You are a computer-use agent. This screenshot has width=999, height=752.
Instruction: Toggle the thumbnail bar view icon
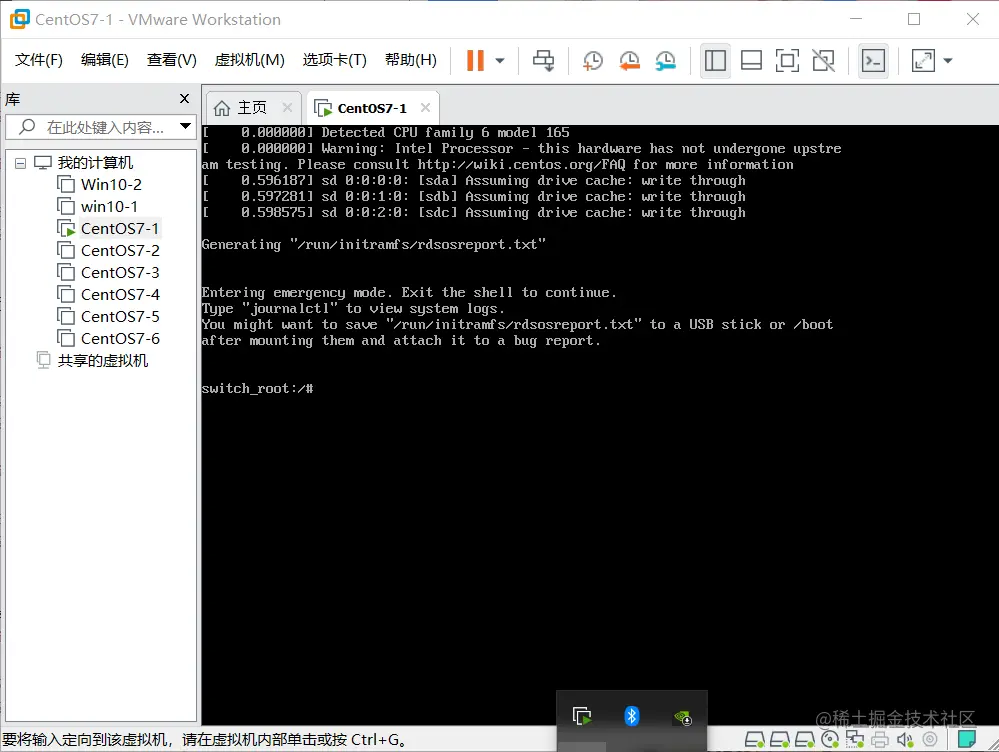pyautogui.click(x=751, y=61)
